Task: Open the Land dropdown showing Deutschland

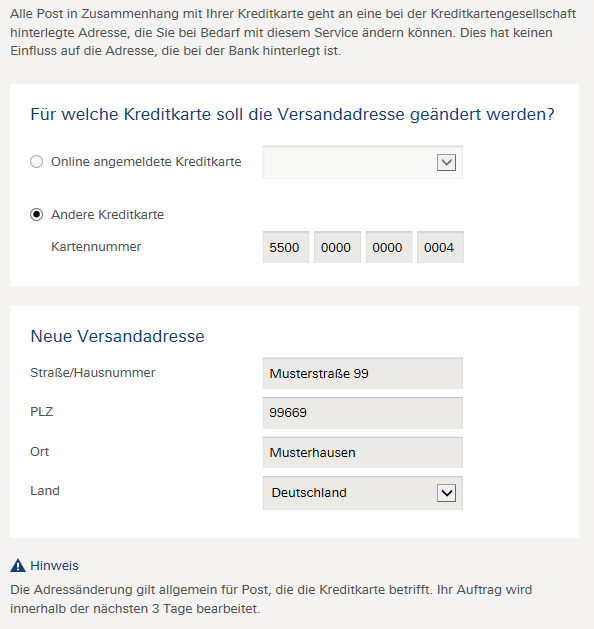Action: (x=363, y=493)
